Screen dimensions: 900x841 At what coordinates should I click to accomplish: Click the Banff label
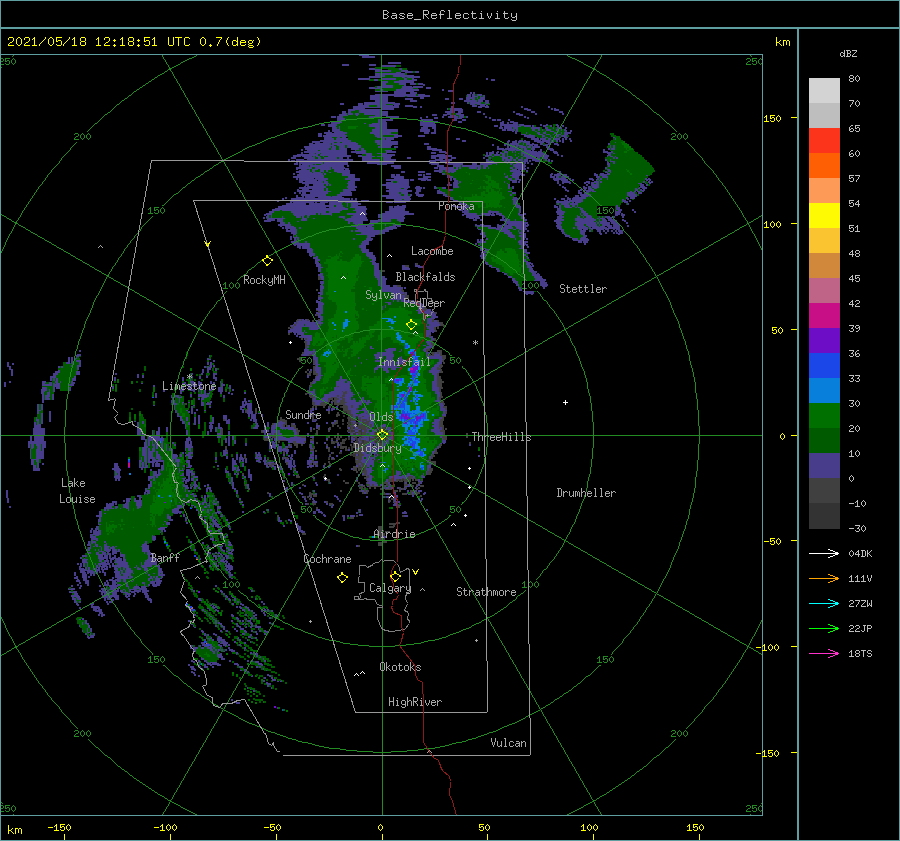(x=165, y=558)
